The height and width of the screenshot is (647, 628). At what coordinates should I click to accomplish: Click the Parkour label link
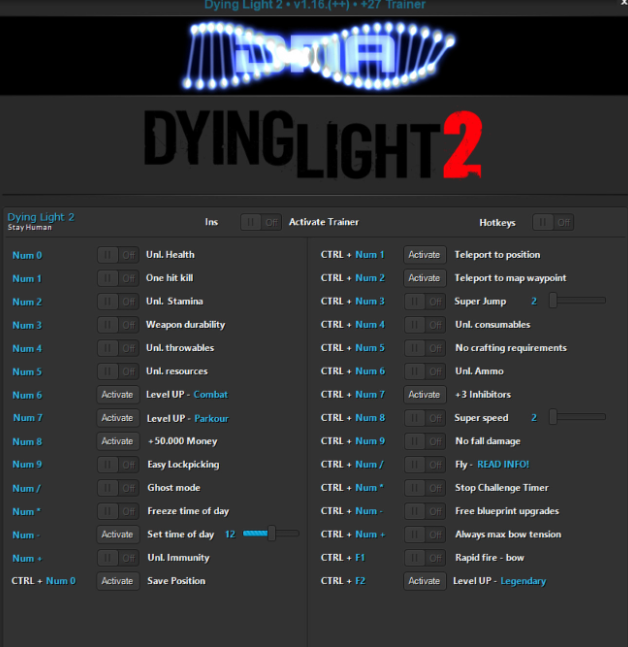pyautogui.click(x=211, y=418)
